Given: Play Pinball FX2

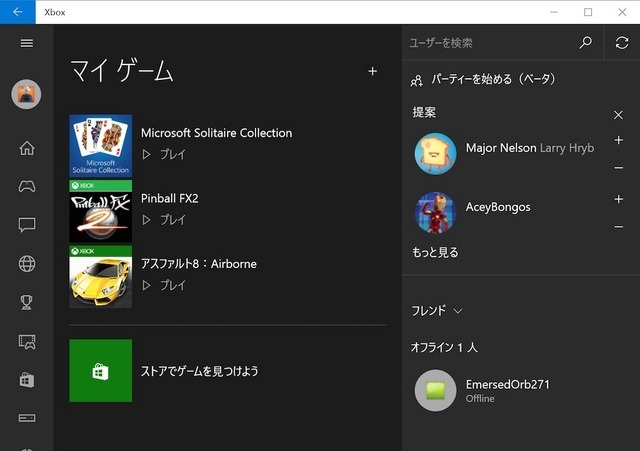Looking at the screenshot, I should click(x=164, y=220).
